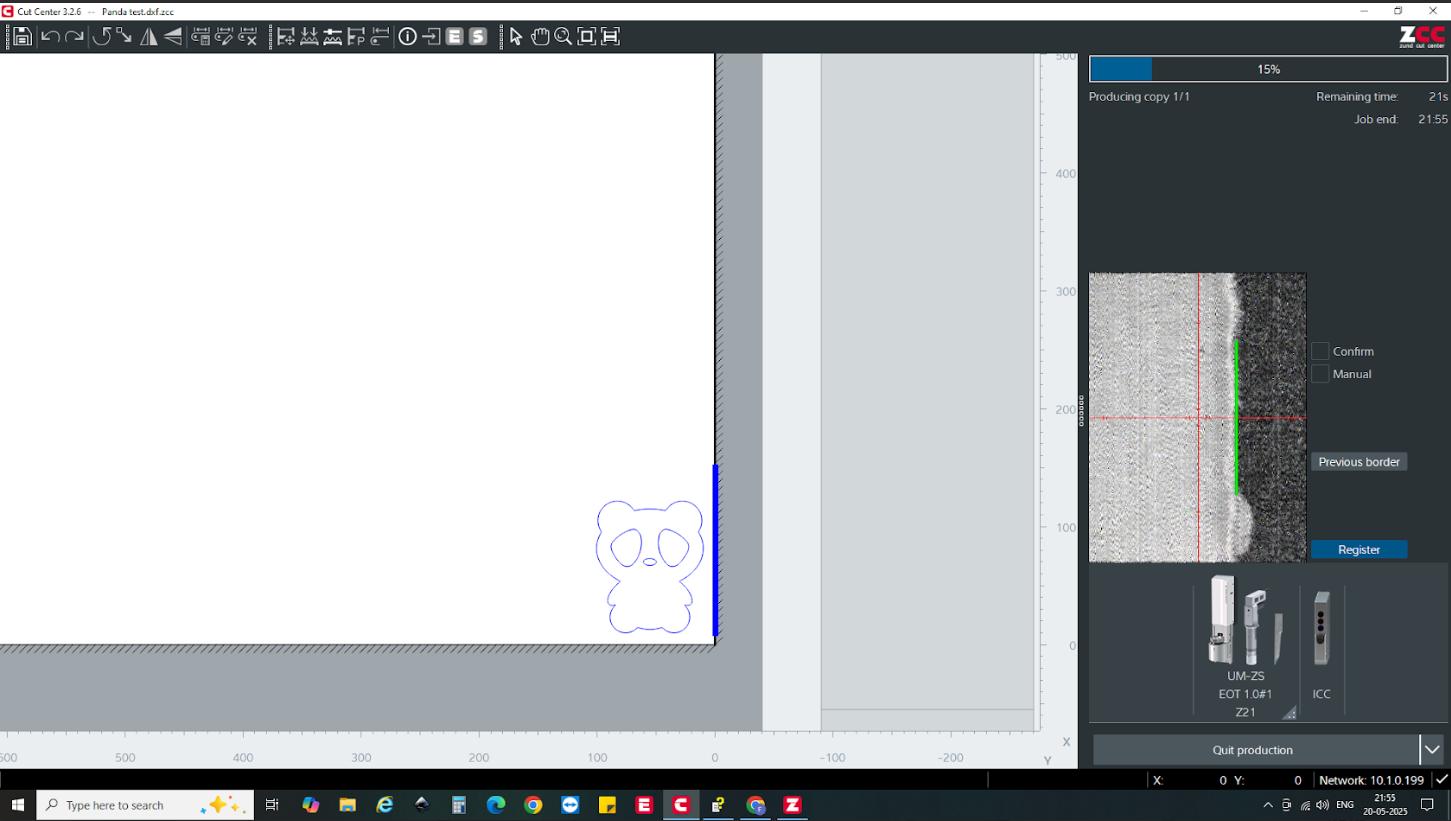
Task: Select the ICC camera module image
Action: pyautogui.click(x=1322, y=628)
